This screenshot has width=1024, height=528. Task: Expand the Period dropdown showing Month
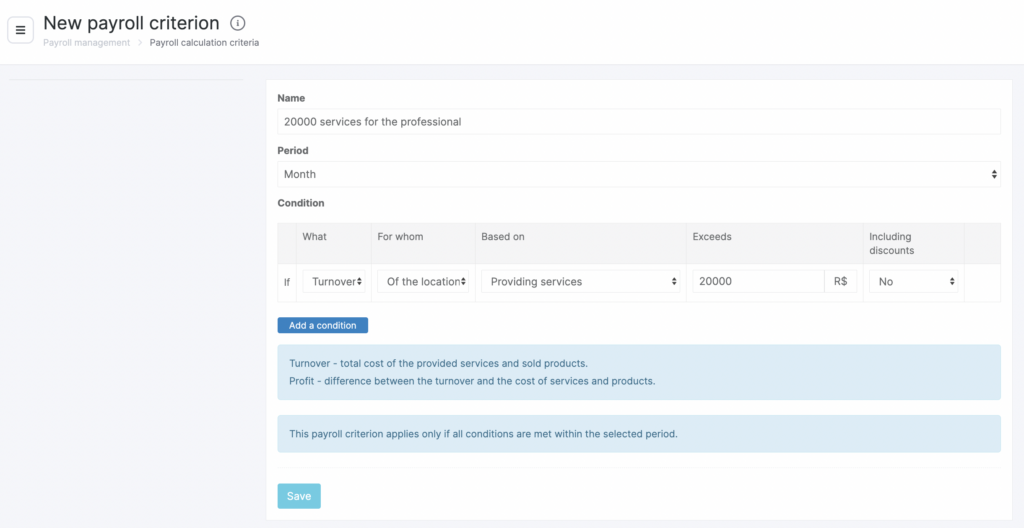click(x=638, y=174)
